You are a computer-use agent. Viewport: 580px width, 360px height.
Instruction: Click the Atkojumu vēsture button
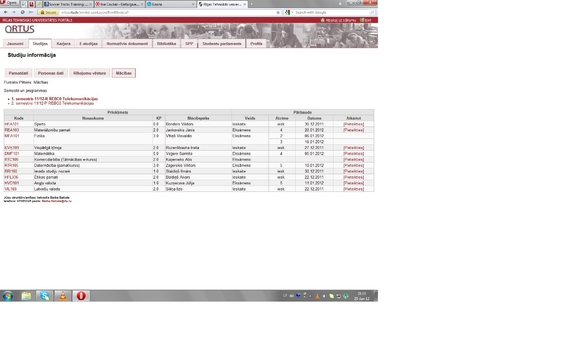tap(90, 73)
